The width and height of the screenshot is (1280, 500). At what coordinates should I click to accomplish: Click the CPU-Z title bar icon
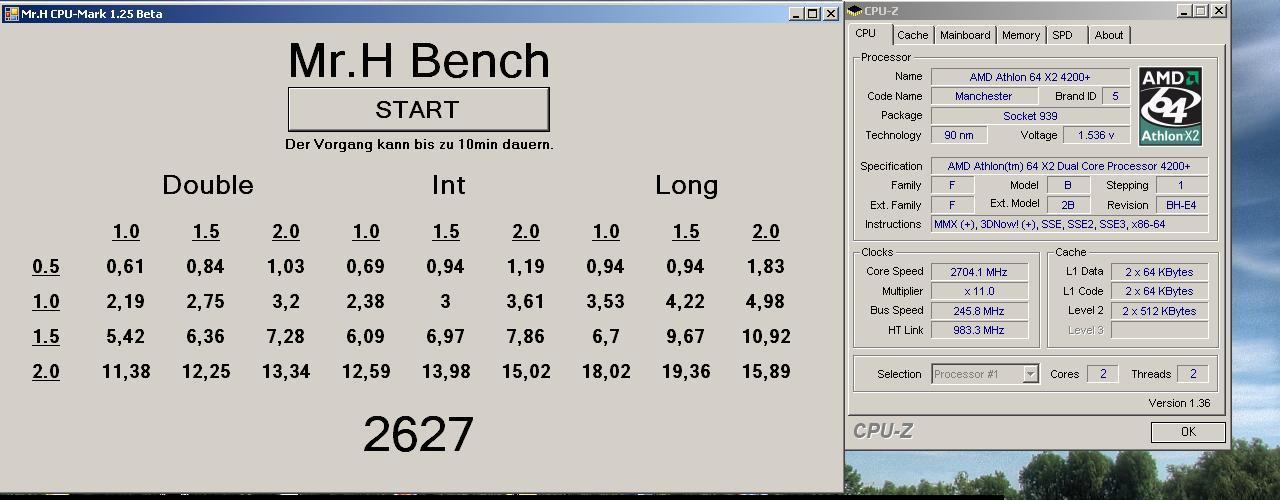(x=855, y=11)
